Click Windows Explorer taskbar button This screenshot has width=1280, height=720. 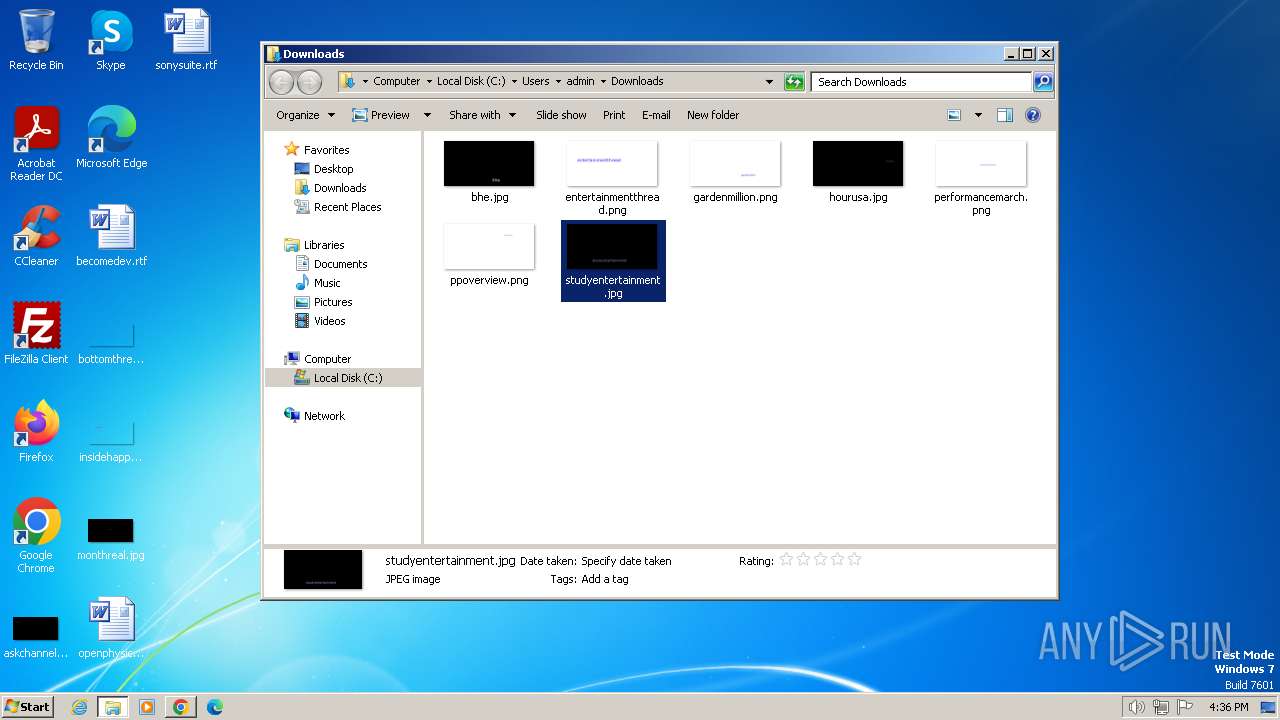coord(113,707)
